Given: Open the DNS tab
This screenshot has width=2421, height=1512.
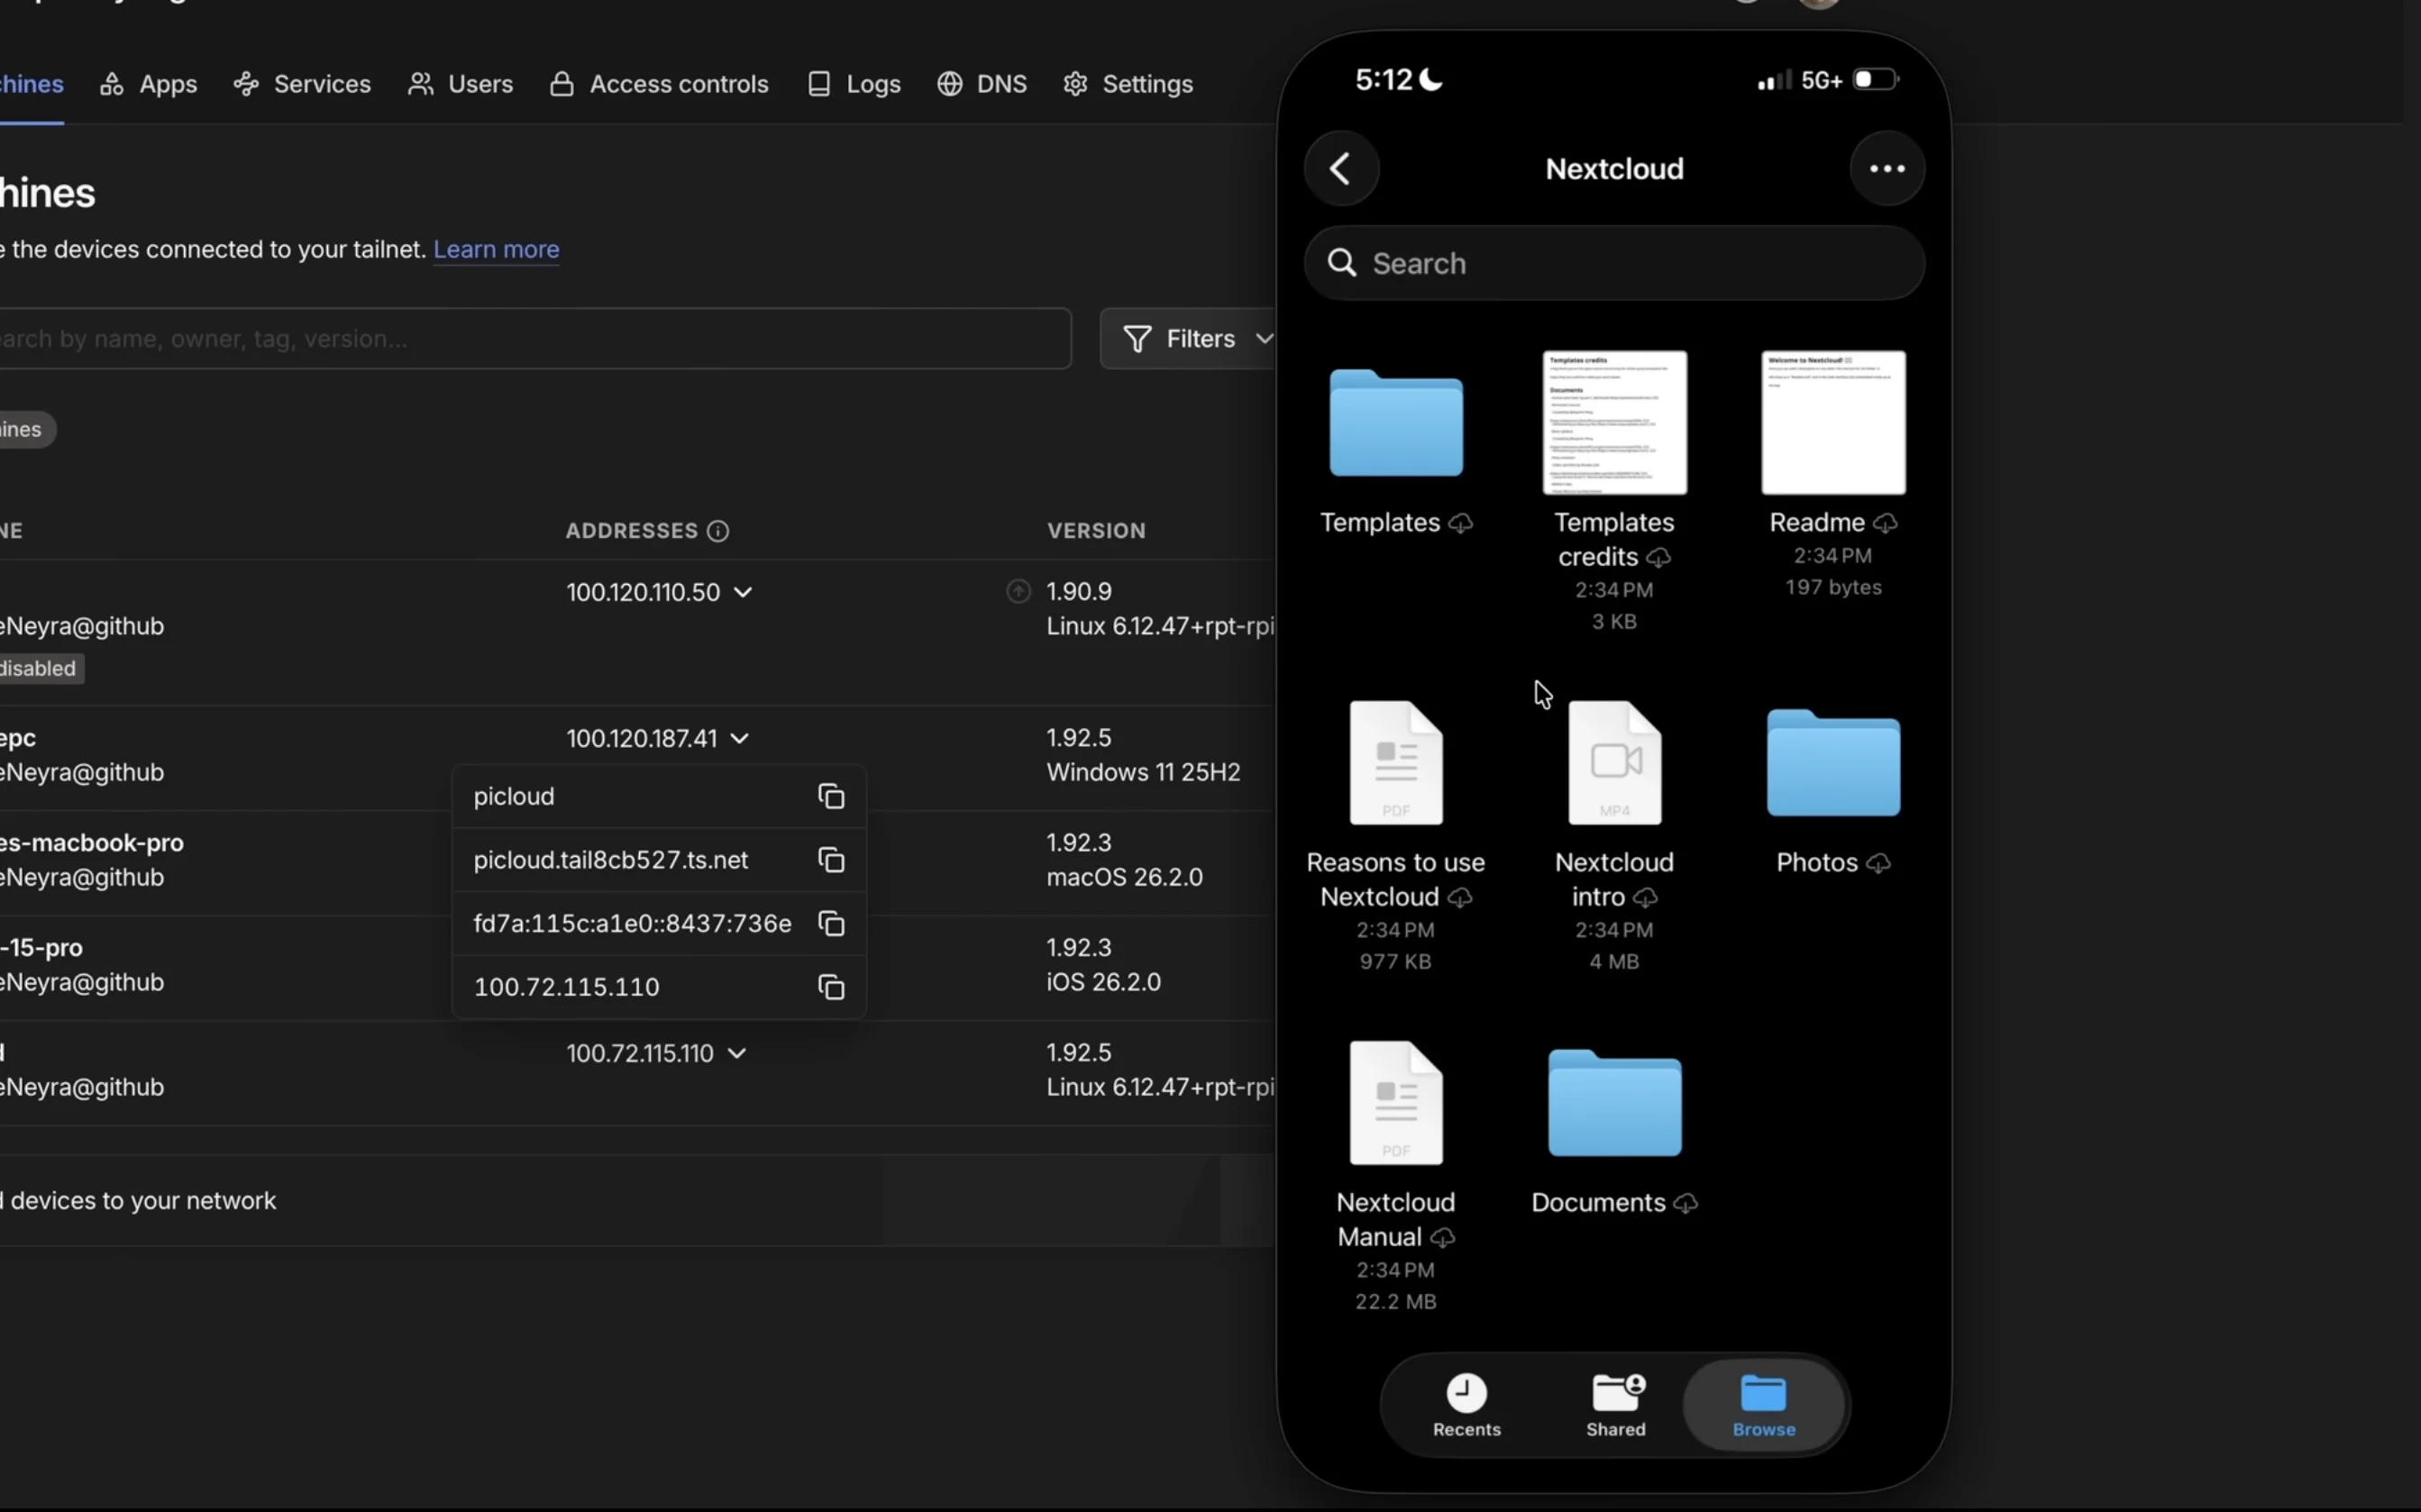Looking at the screenshot, I should (982, 84).
